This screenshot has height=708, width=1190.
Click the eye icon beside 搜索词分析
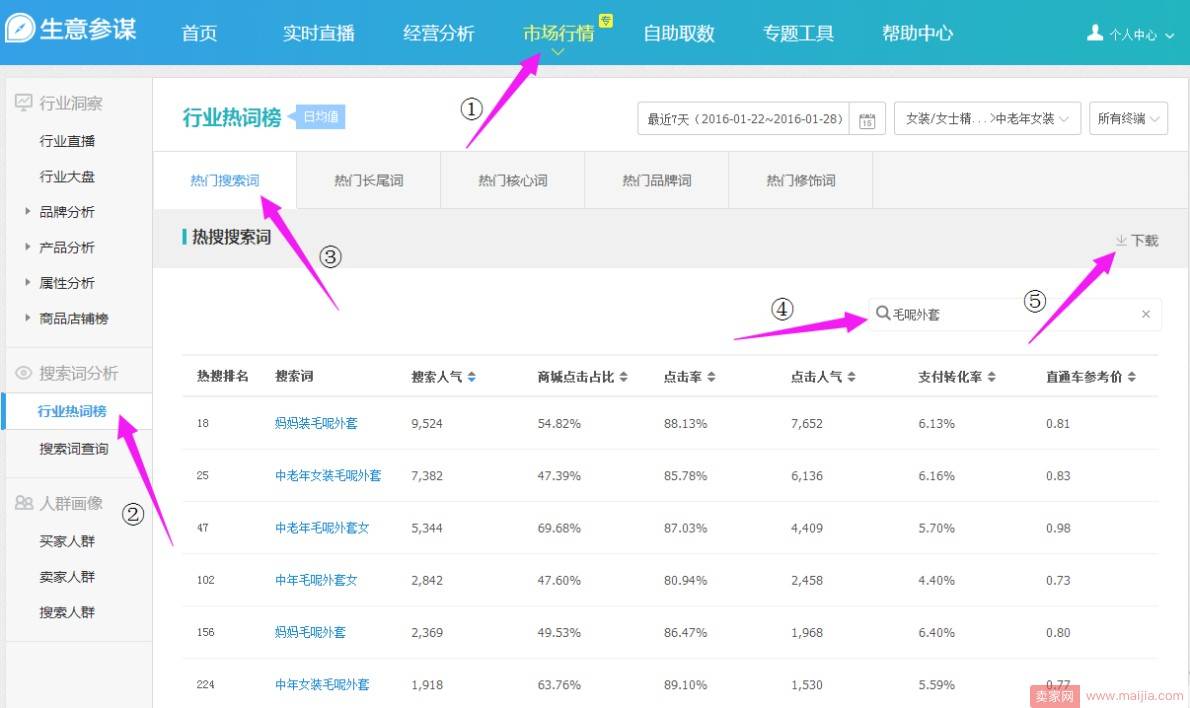(x=25, y=372)
